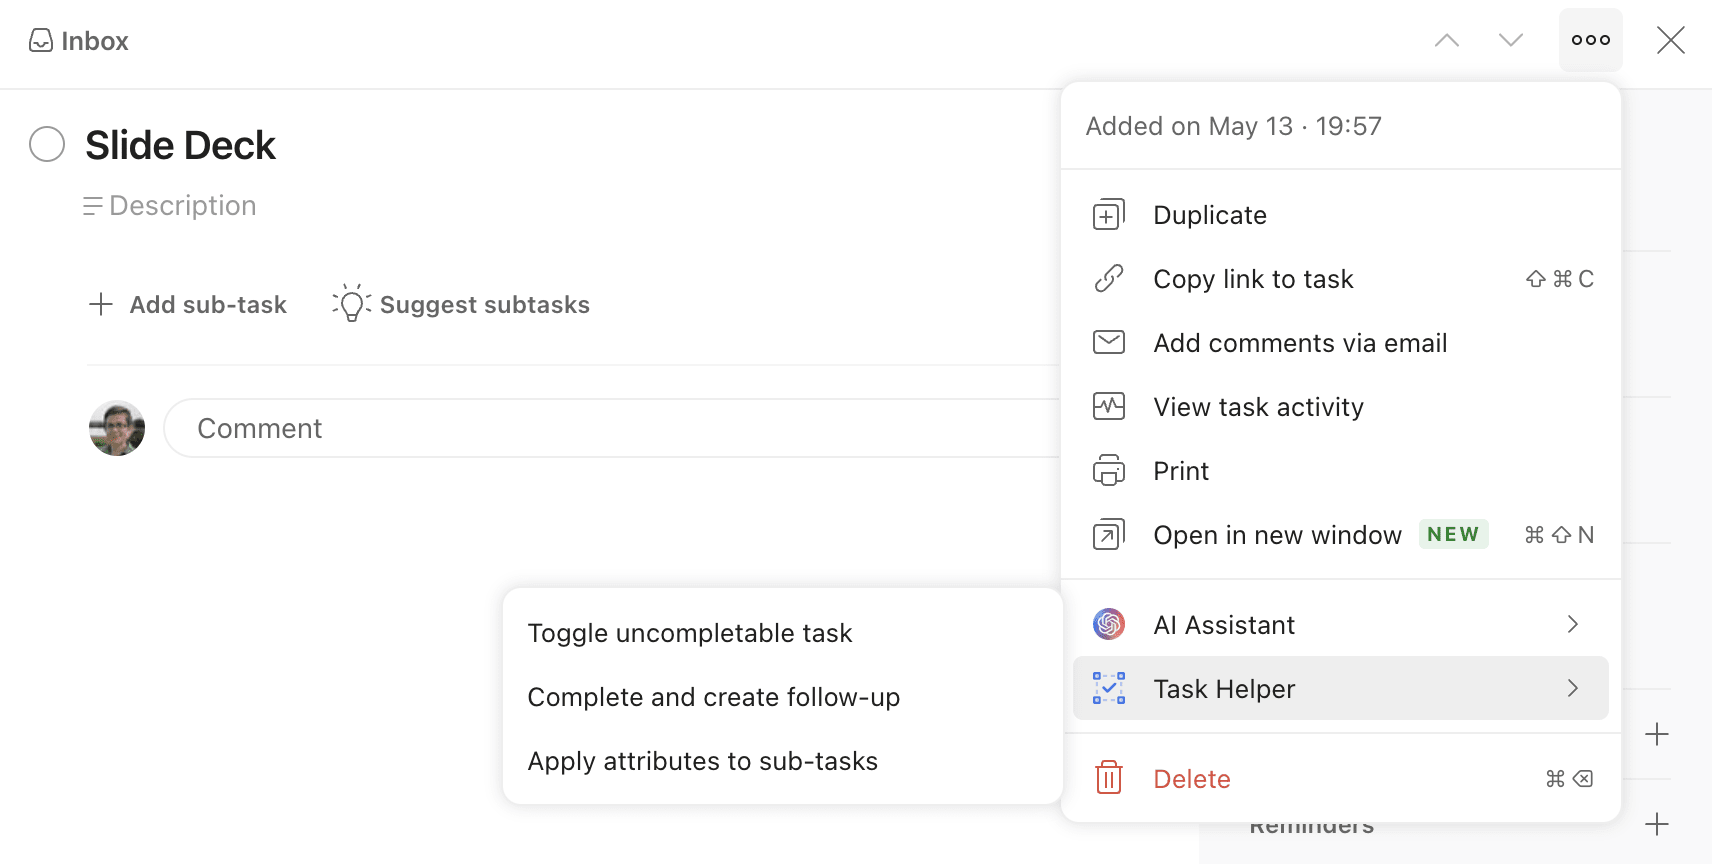Click the printer icon
Screen dimensions: 1712x864
(1108, 471)
